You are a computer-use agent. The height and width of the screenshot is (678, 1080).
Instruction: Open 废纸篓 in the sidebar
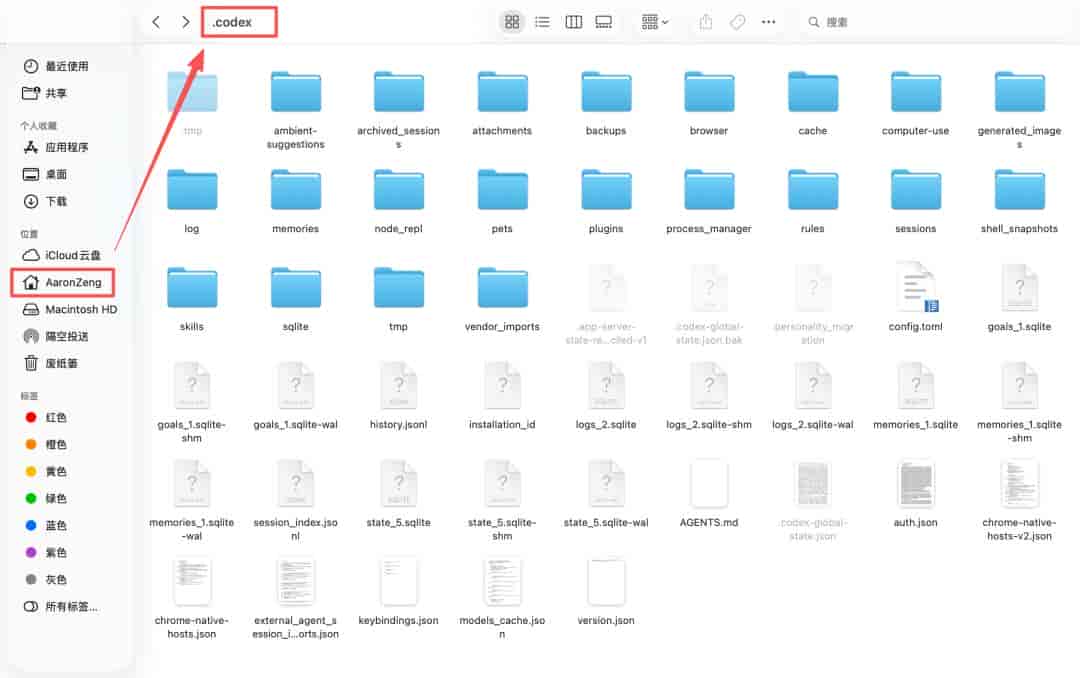(x=51, y=363)
